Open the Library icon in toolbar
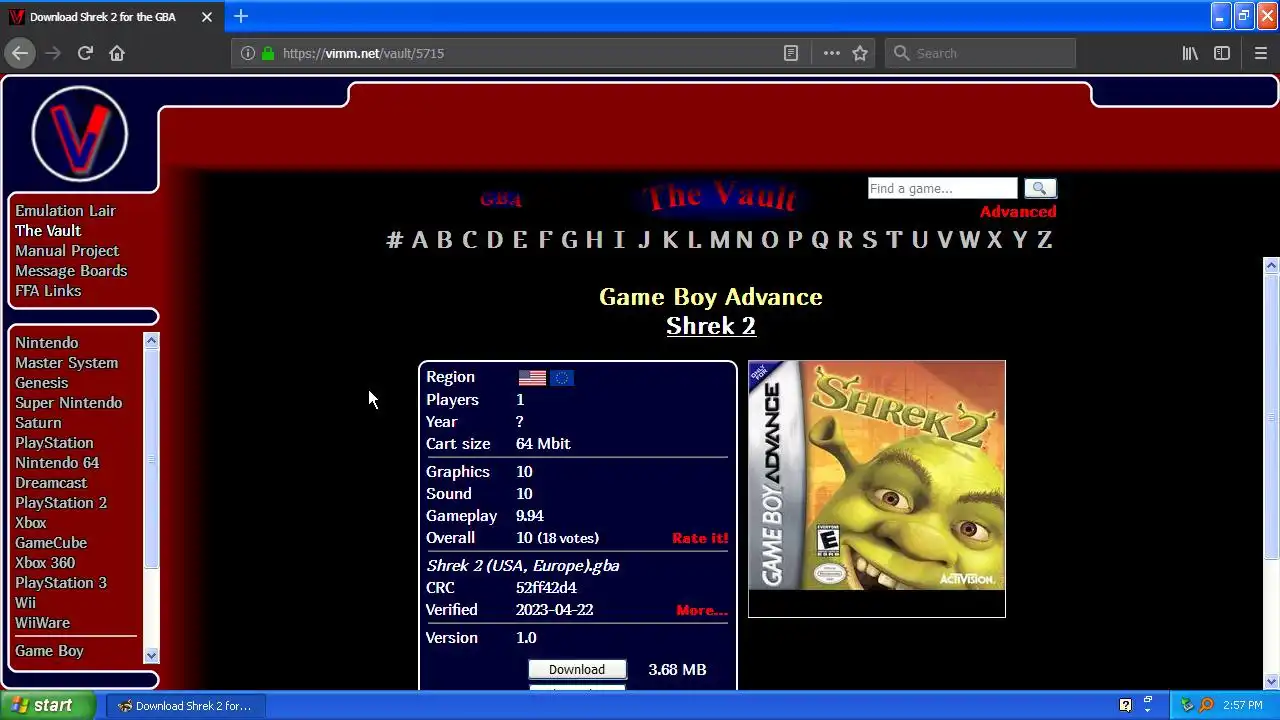The width and height of the screenshot is (1280, 720). 1190,53
